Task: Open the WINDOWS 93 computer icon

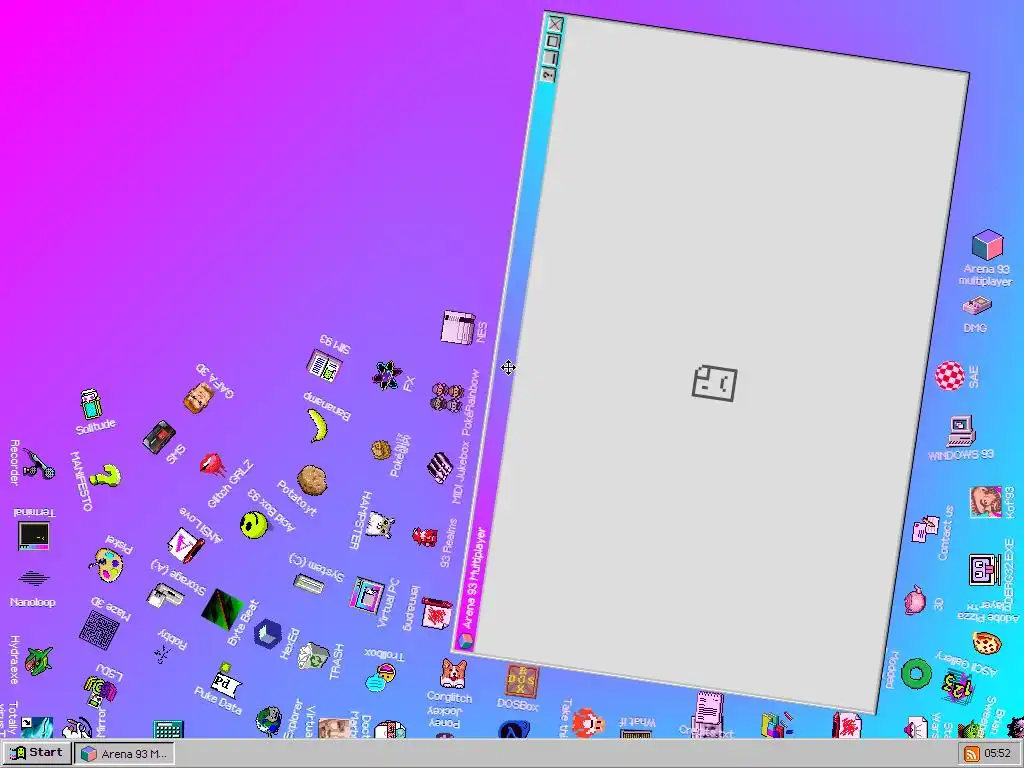Action: click(x=961, y=431)
